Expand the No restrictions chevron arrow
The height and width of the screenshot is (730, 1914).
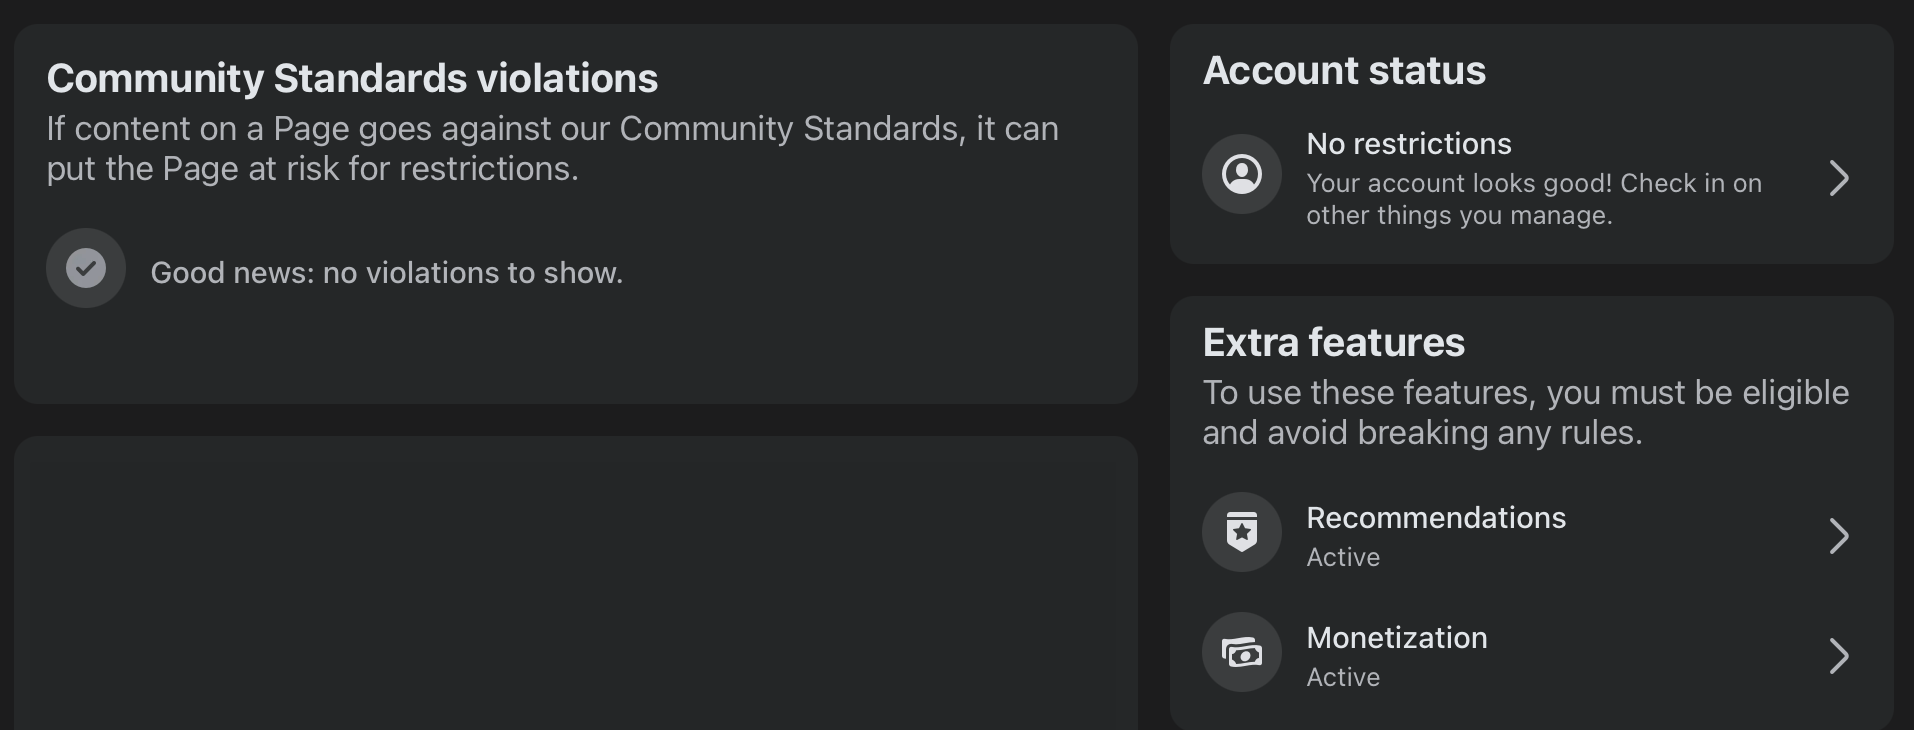[1838, 178]
